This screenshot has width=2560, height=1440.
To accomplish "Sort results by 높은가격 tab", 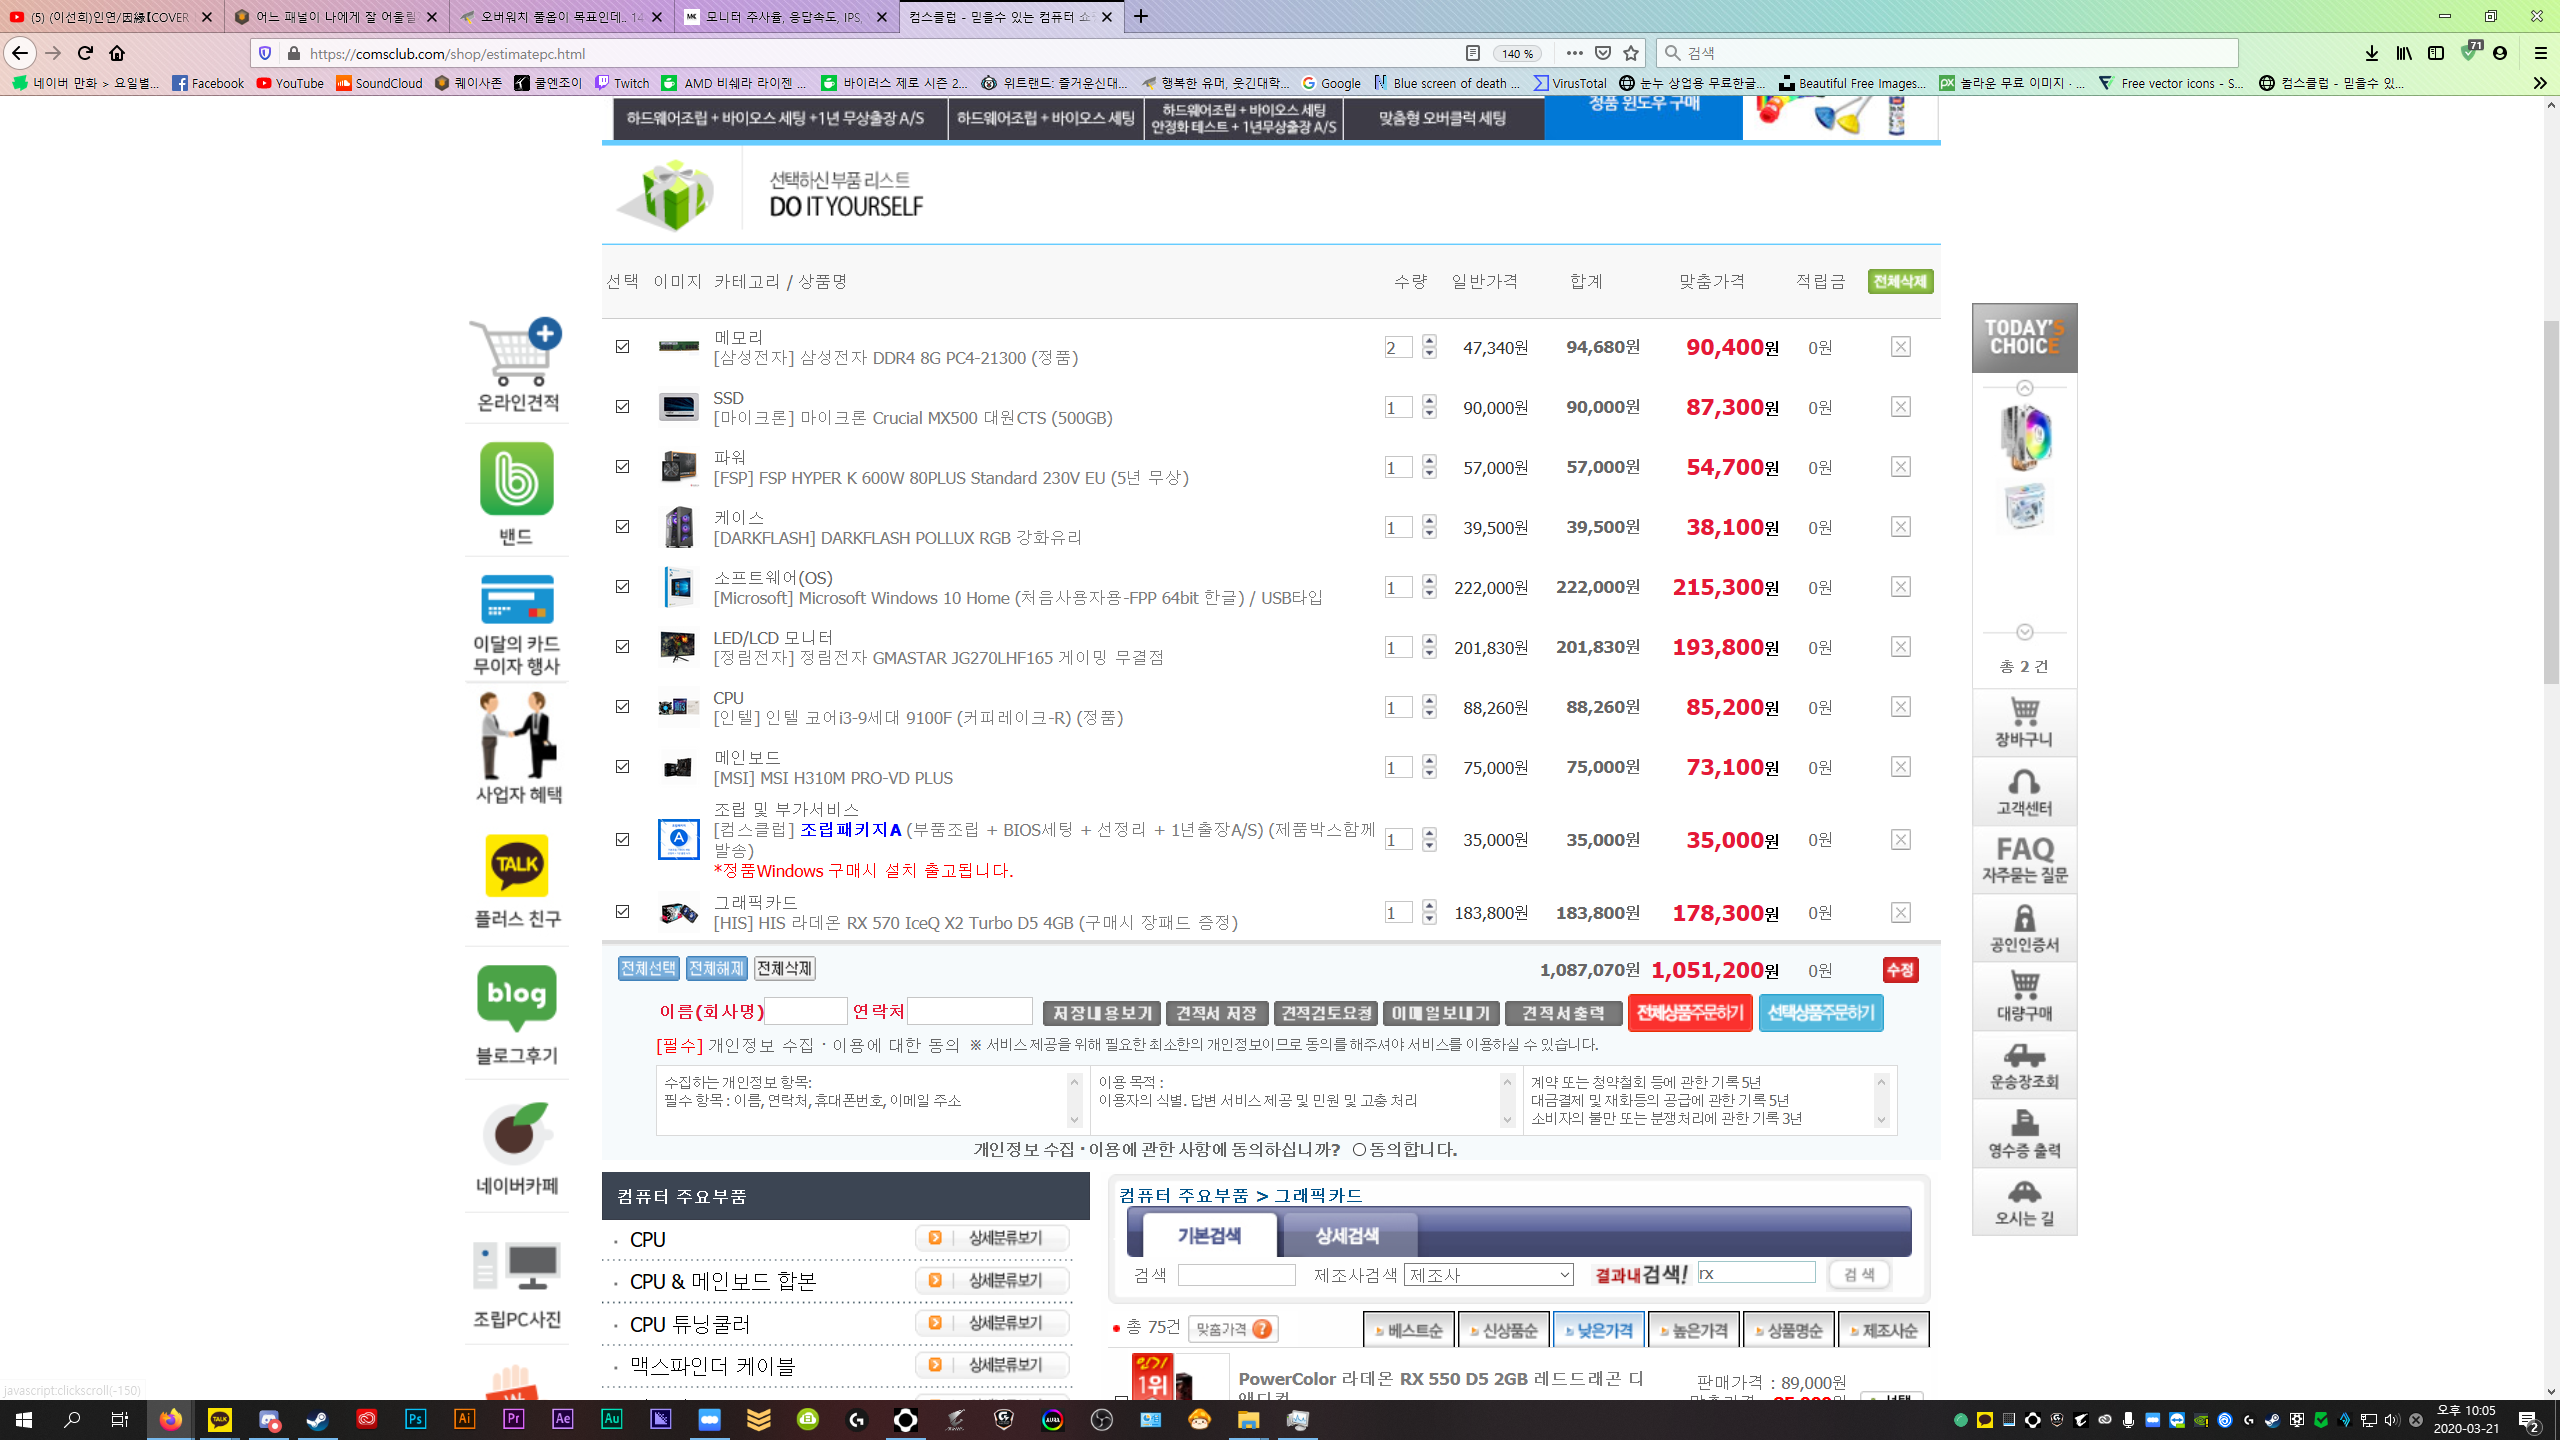I will pyautogui.click(x=1693, y=1331).
